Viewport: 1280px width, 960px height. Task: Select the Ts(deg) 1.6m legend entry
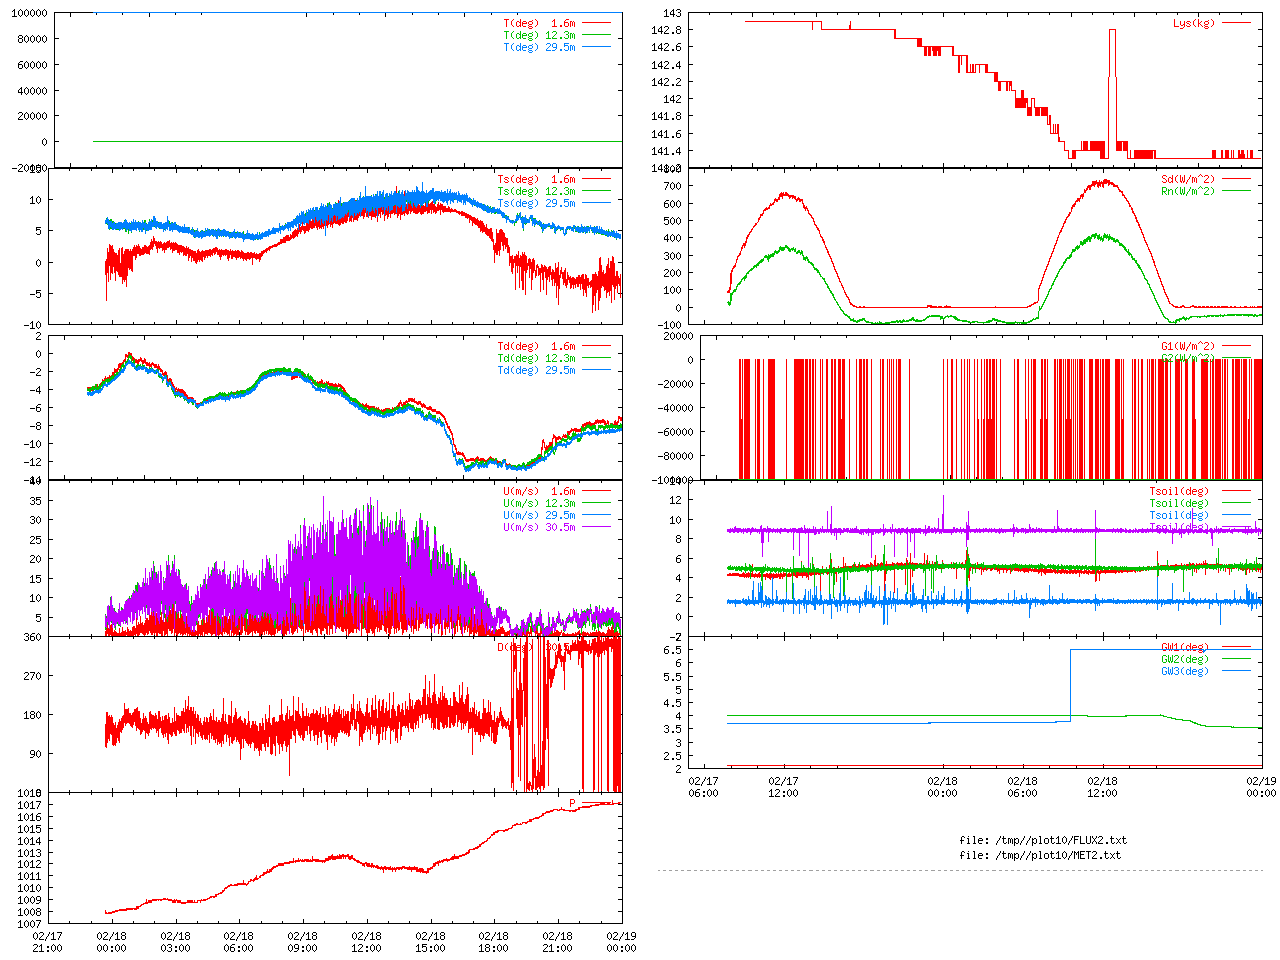click(x=536, y=180)
